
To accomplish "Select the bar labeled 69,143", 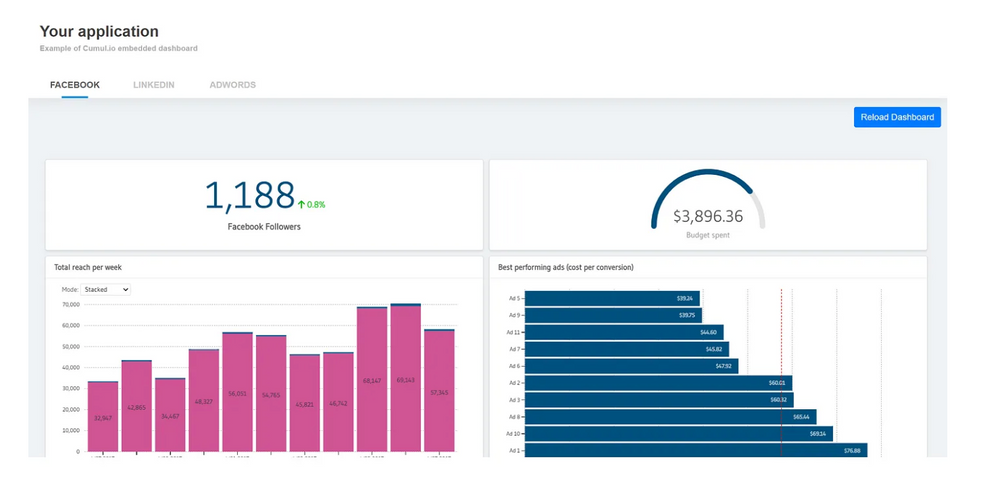I will 405,380.
